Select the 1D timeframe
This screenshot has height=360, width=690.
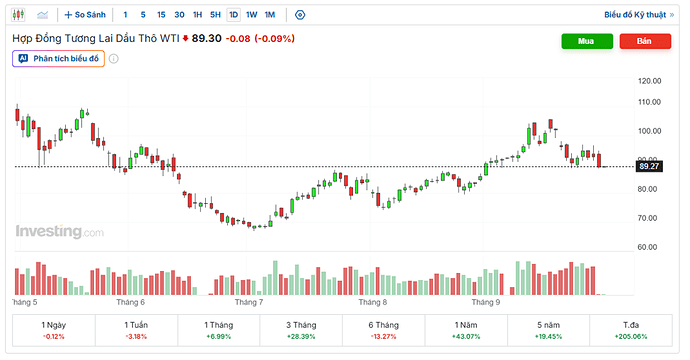click(x=233, y=15)
